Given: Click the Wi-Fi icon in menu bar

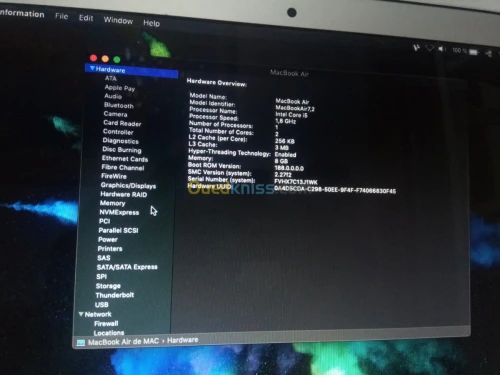Looking at the screenshot, I should [x=429, y=48].
